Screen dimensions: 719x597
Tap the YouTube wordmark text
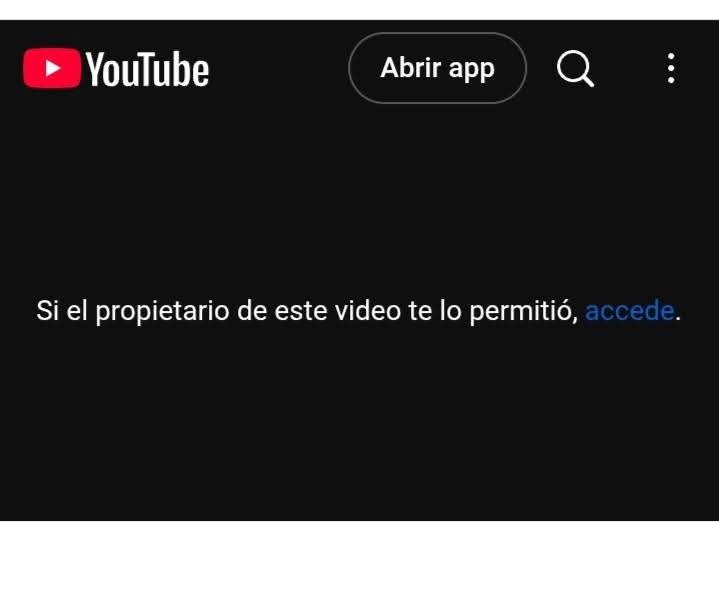pyautogui.click(x=147, y=69)
